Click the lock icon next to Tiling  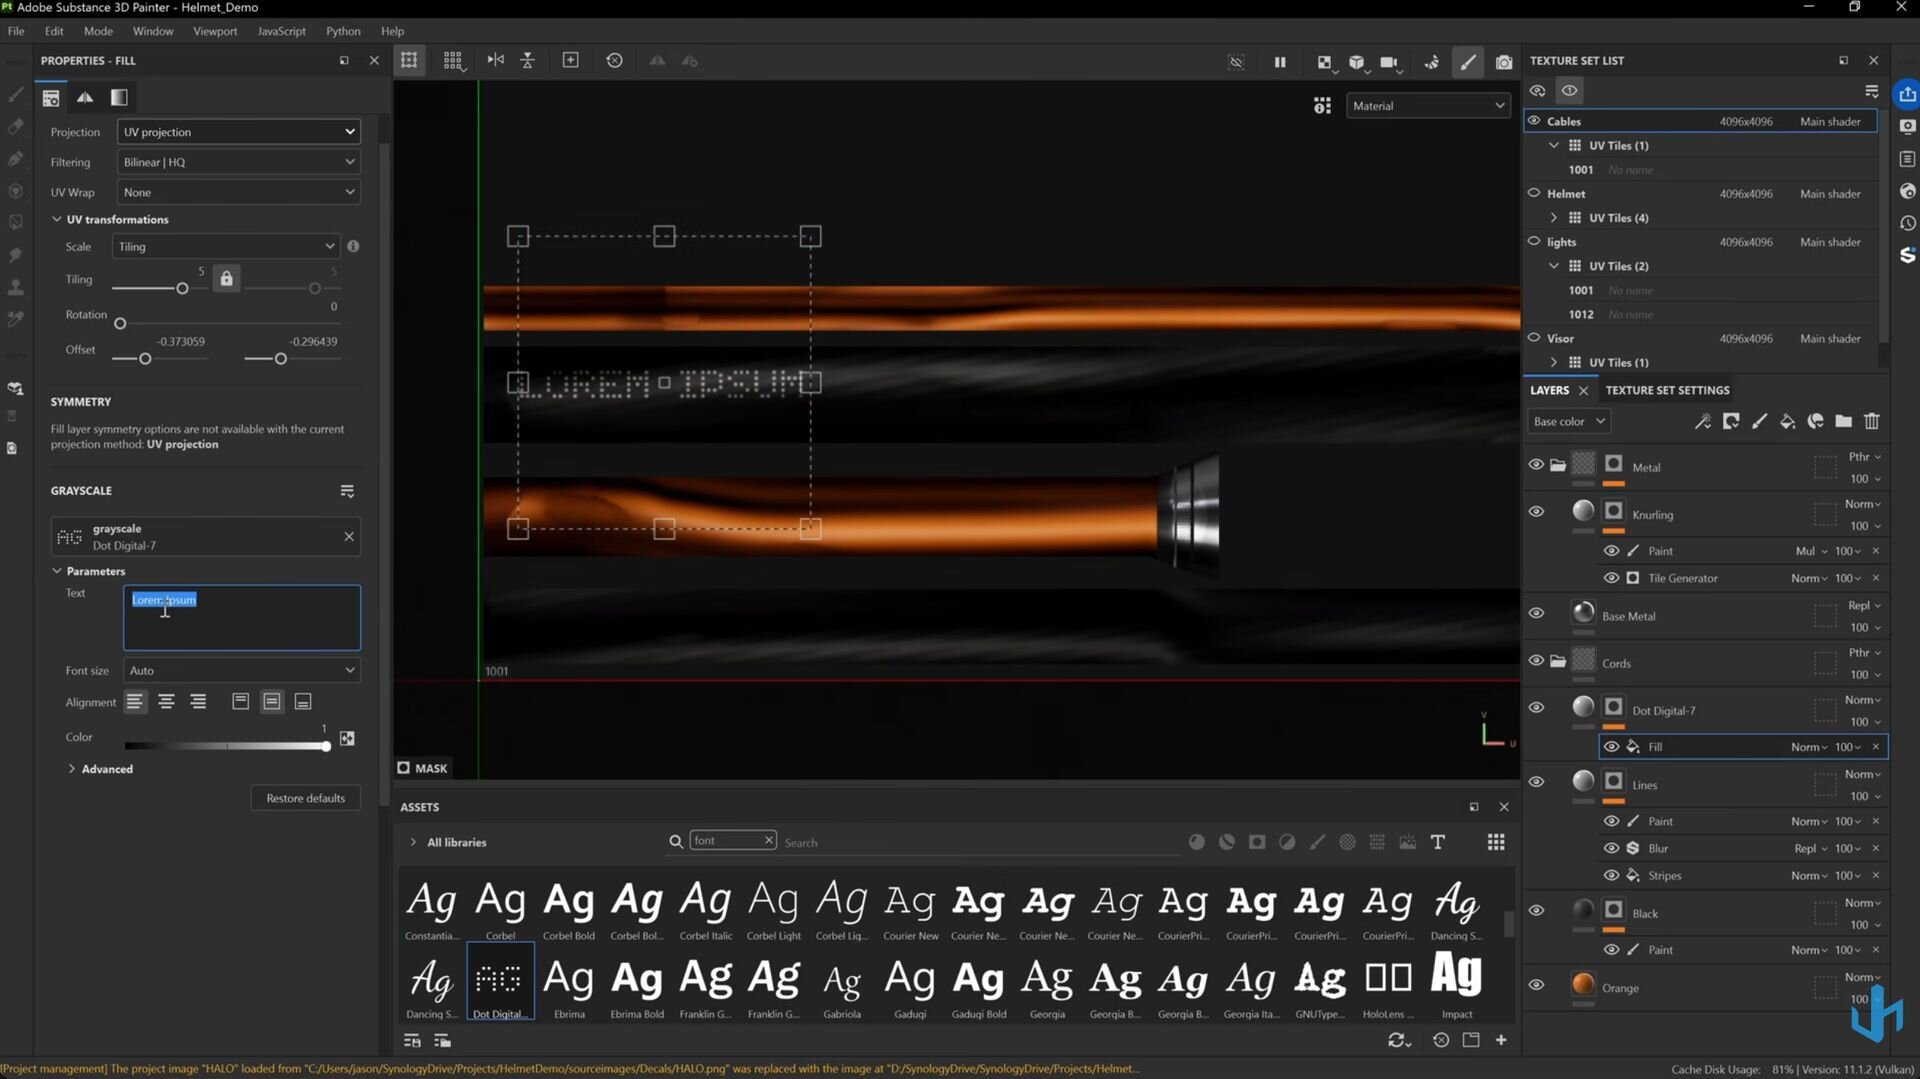coord(227,279)
